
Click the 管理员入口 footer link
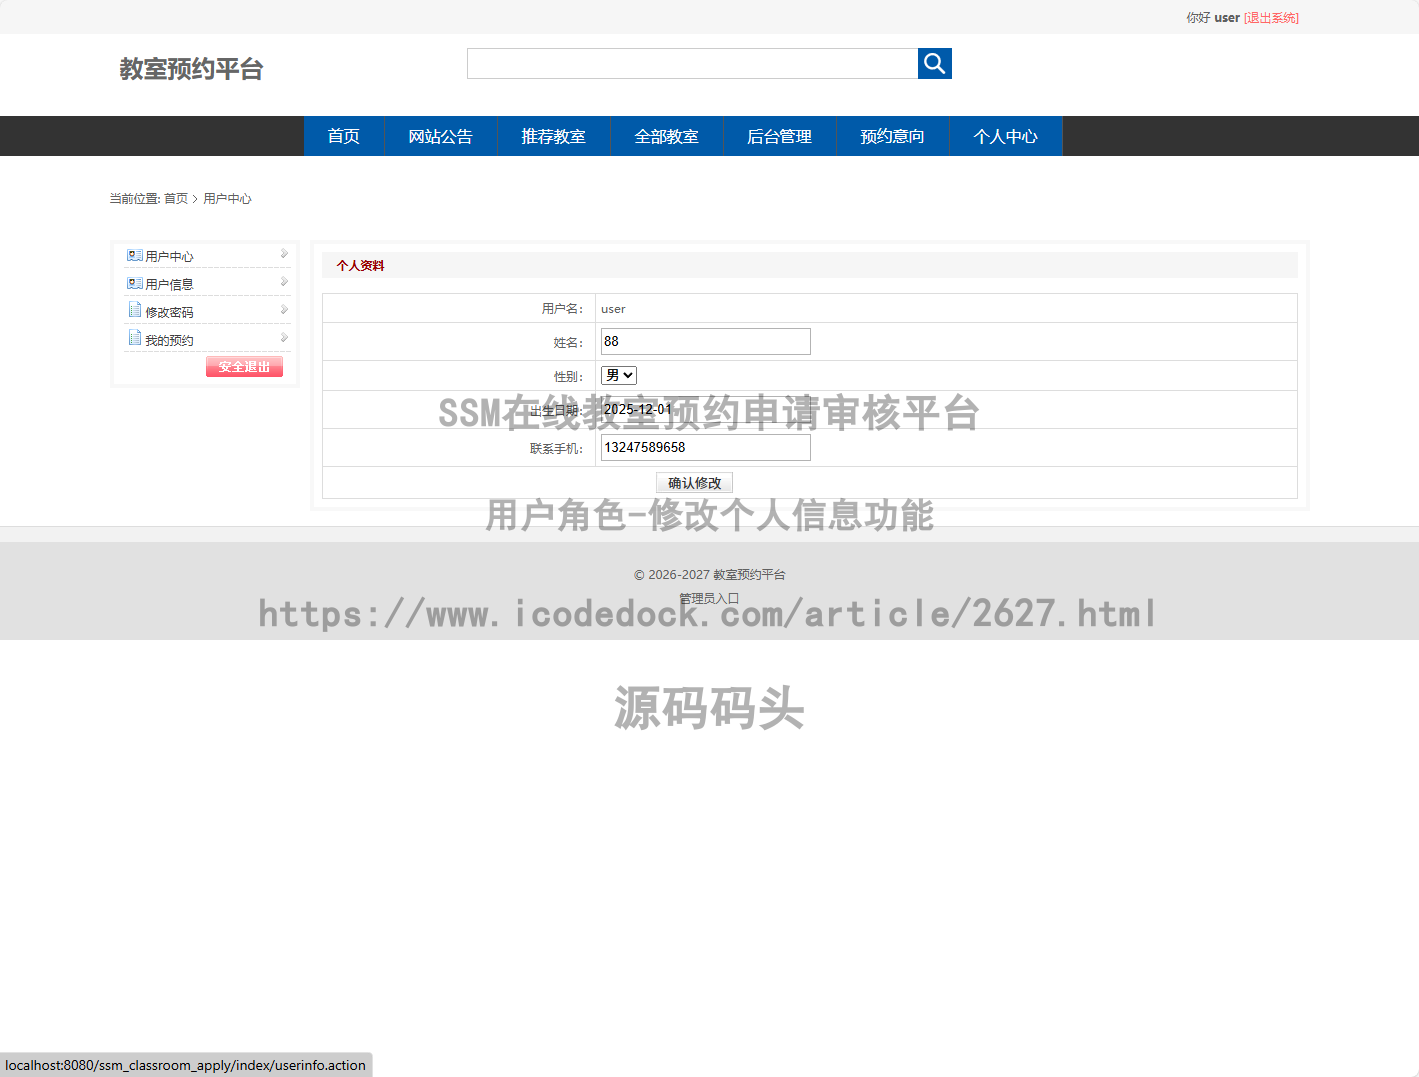coord(708,597)
